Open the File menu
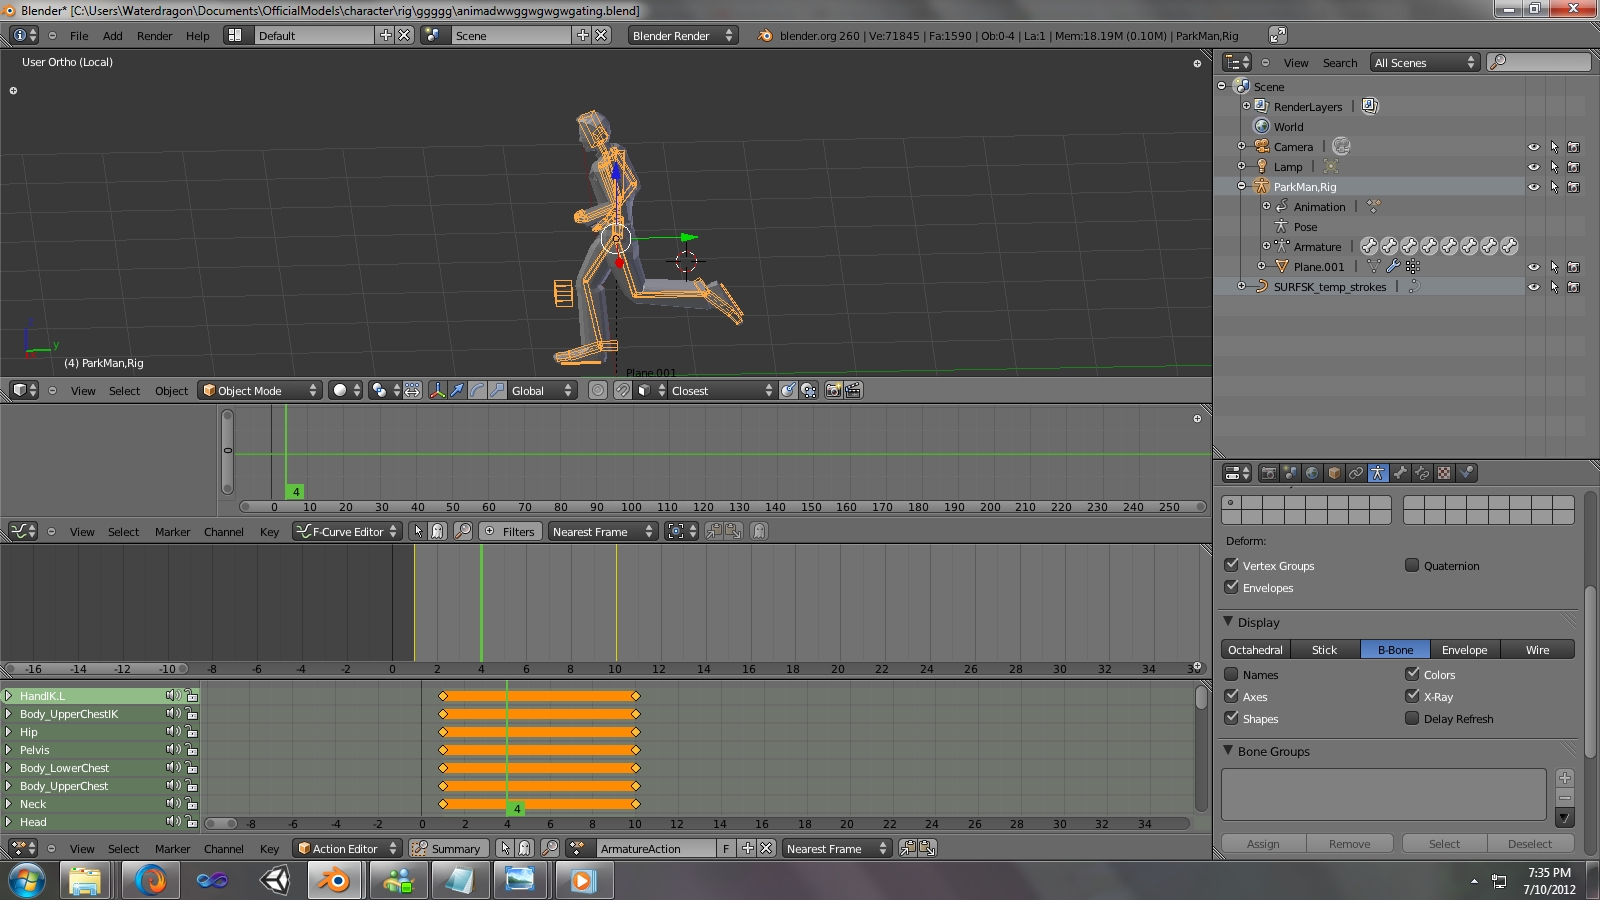 pyautogui.click(x=79, y=35)
